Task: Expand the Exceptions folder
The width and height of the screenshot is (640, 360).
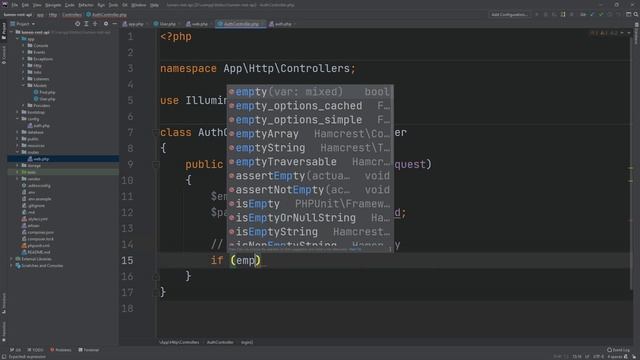Action: pyautogui.click(x=23, y=59)
